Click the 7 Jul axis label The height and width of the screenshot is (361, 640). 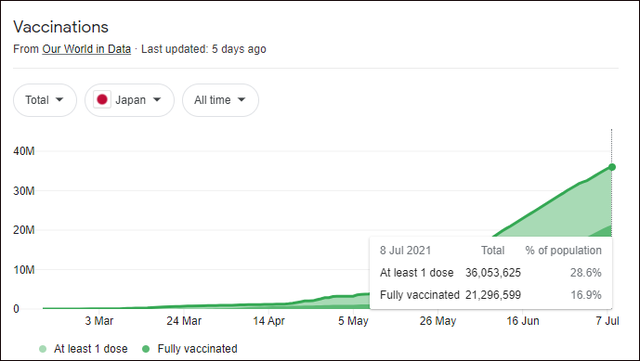[607, 321]
